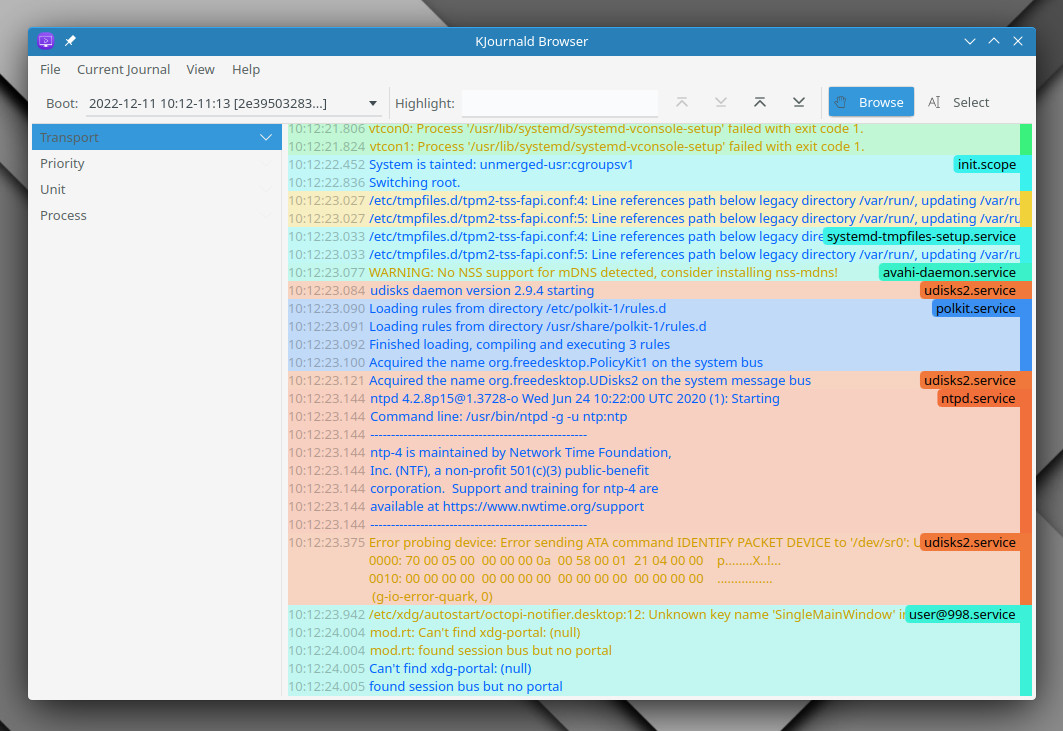Select 'found session bus but no portal' last line
Viewport: 1063px width, 731px height.
pyautogui.click(x=654, y=686)
